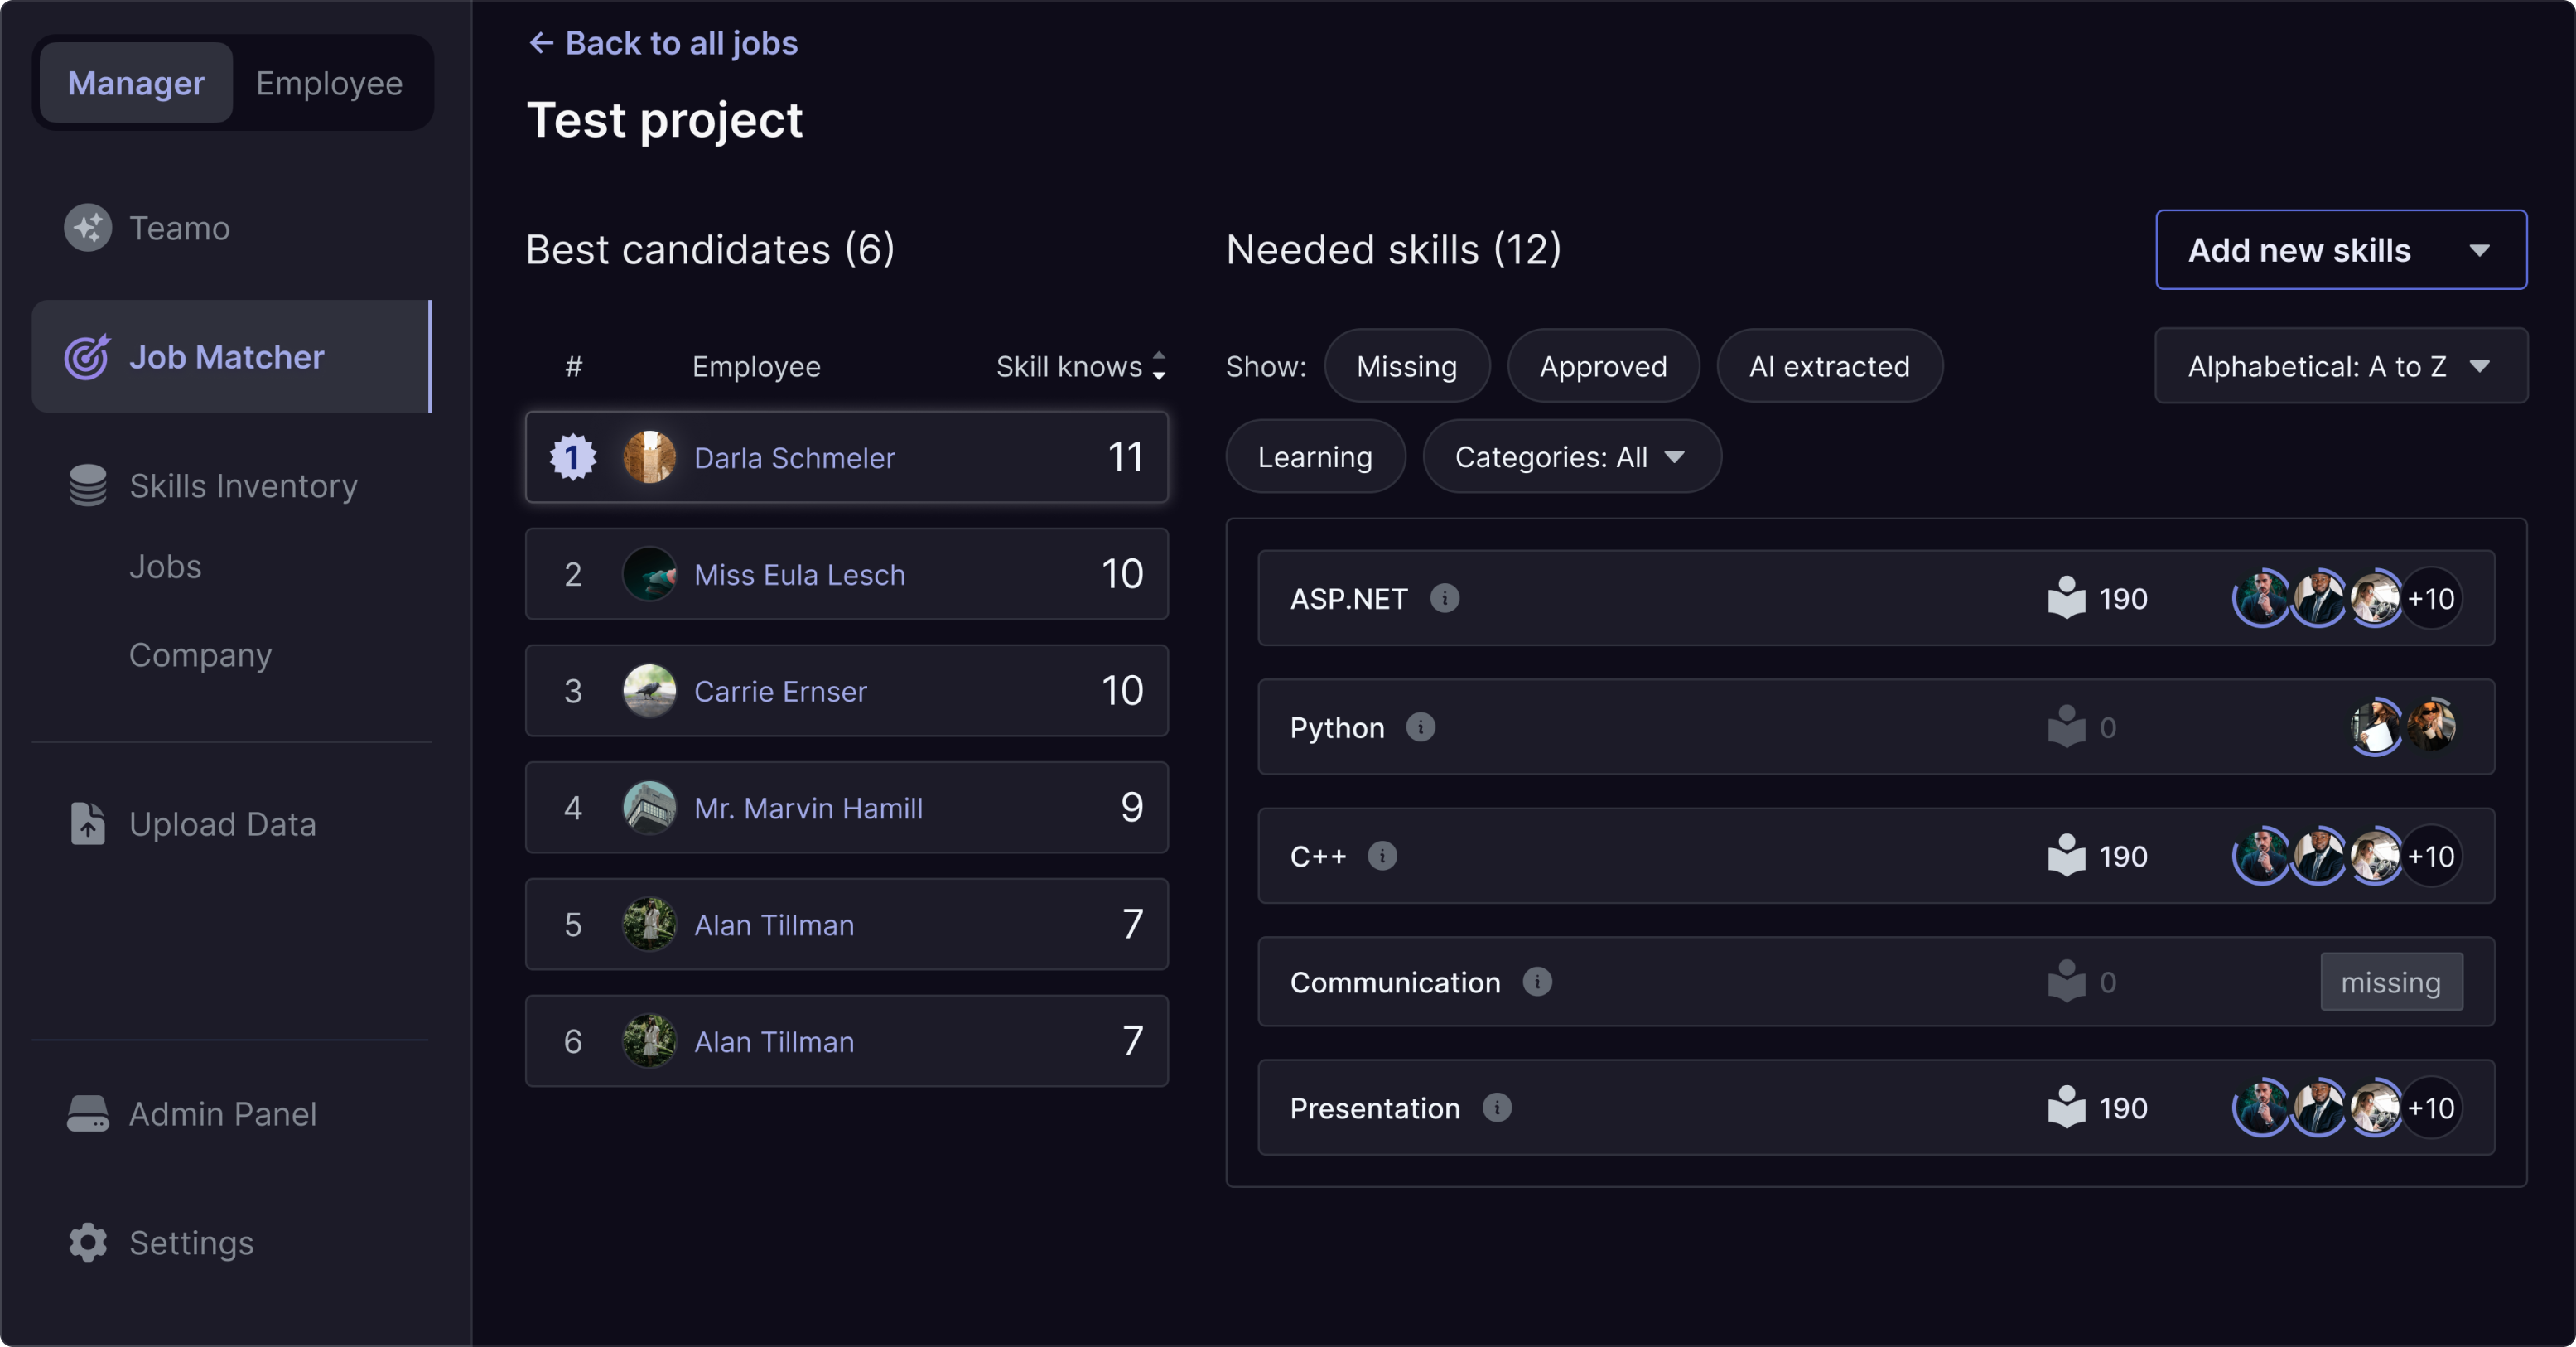Open Upload Data in the sidebar

232,824
